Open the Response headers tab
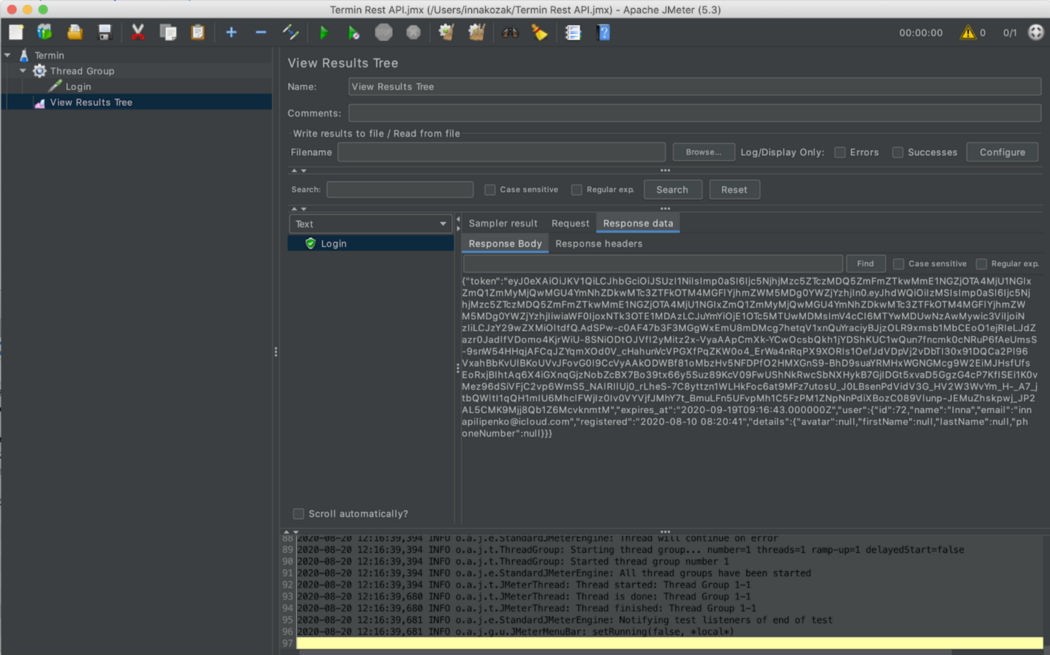The width and height of the screenshot is (1050, 655). point(599,244)
